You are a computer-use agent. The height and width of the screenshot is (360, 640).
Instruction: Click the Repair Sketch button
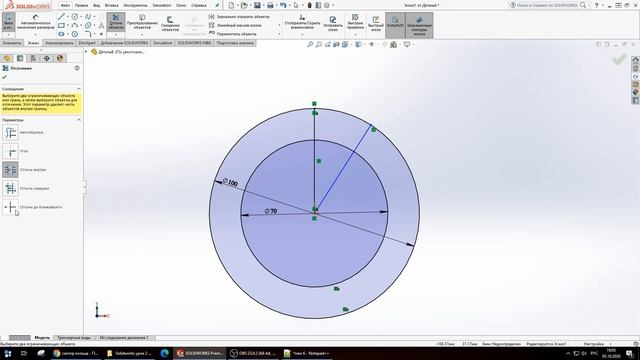[x=333, y=24]
